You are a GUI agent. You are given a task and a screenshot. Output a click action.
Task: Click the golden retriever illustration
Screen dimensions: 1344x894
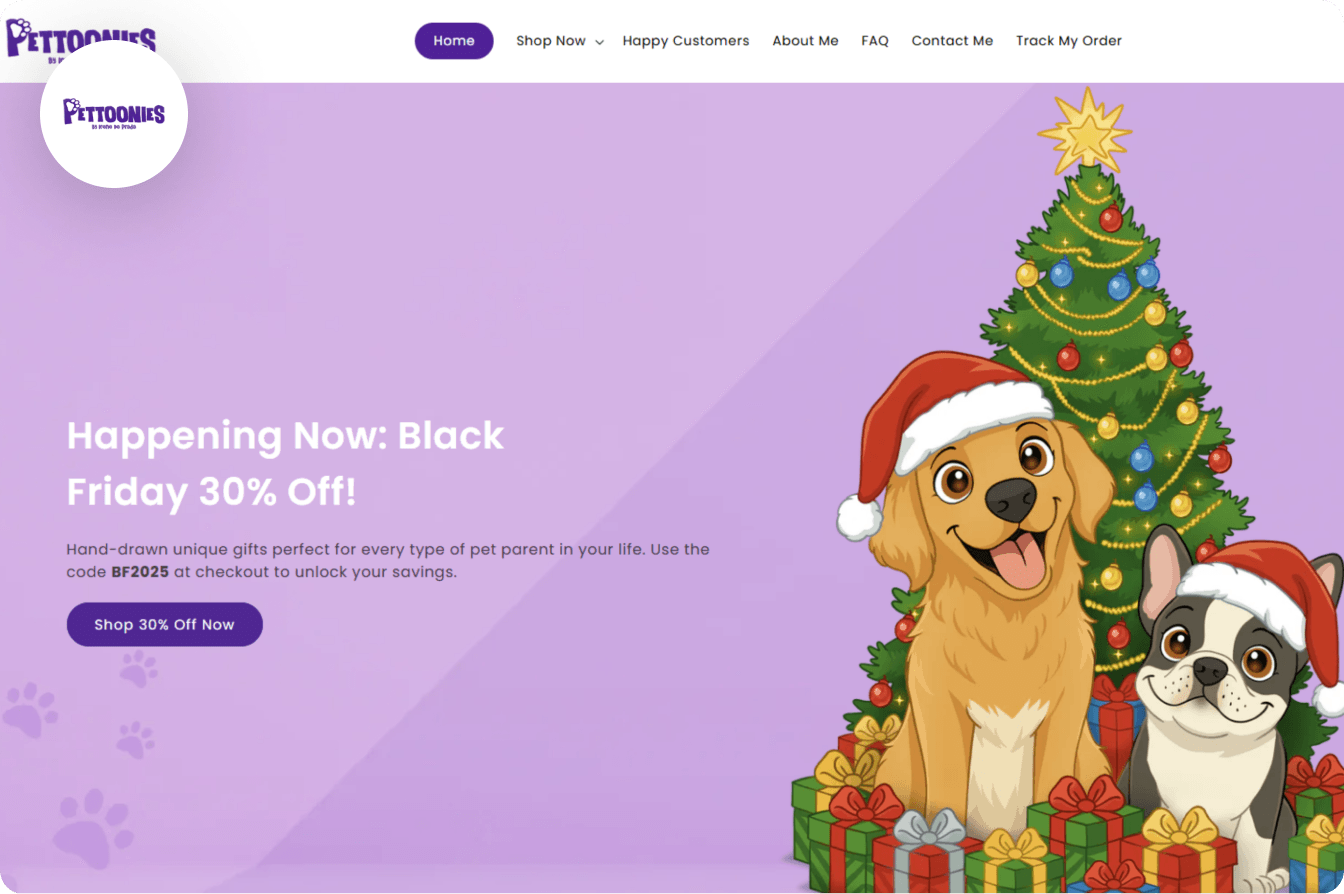(985, 610)
